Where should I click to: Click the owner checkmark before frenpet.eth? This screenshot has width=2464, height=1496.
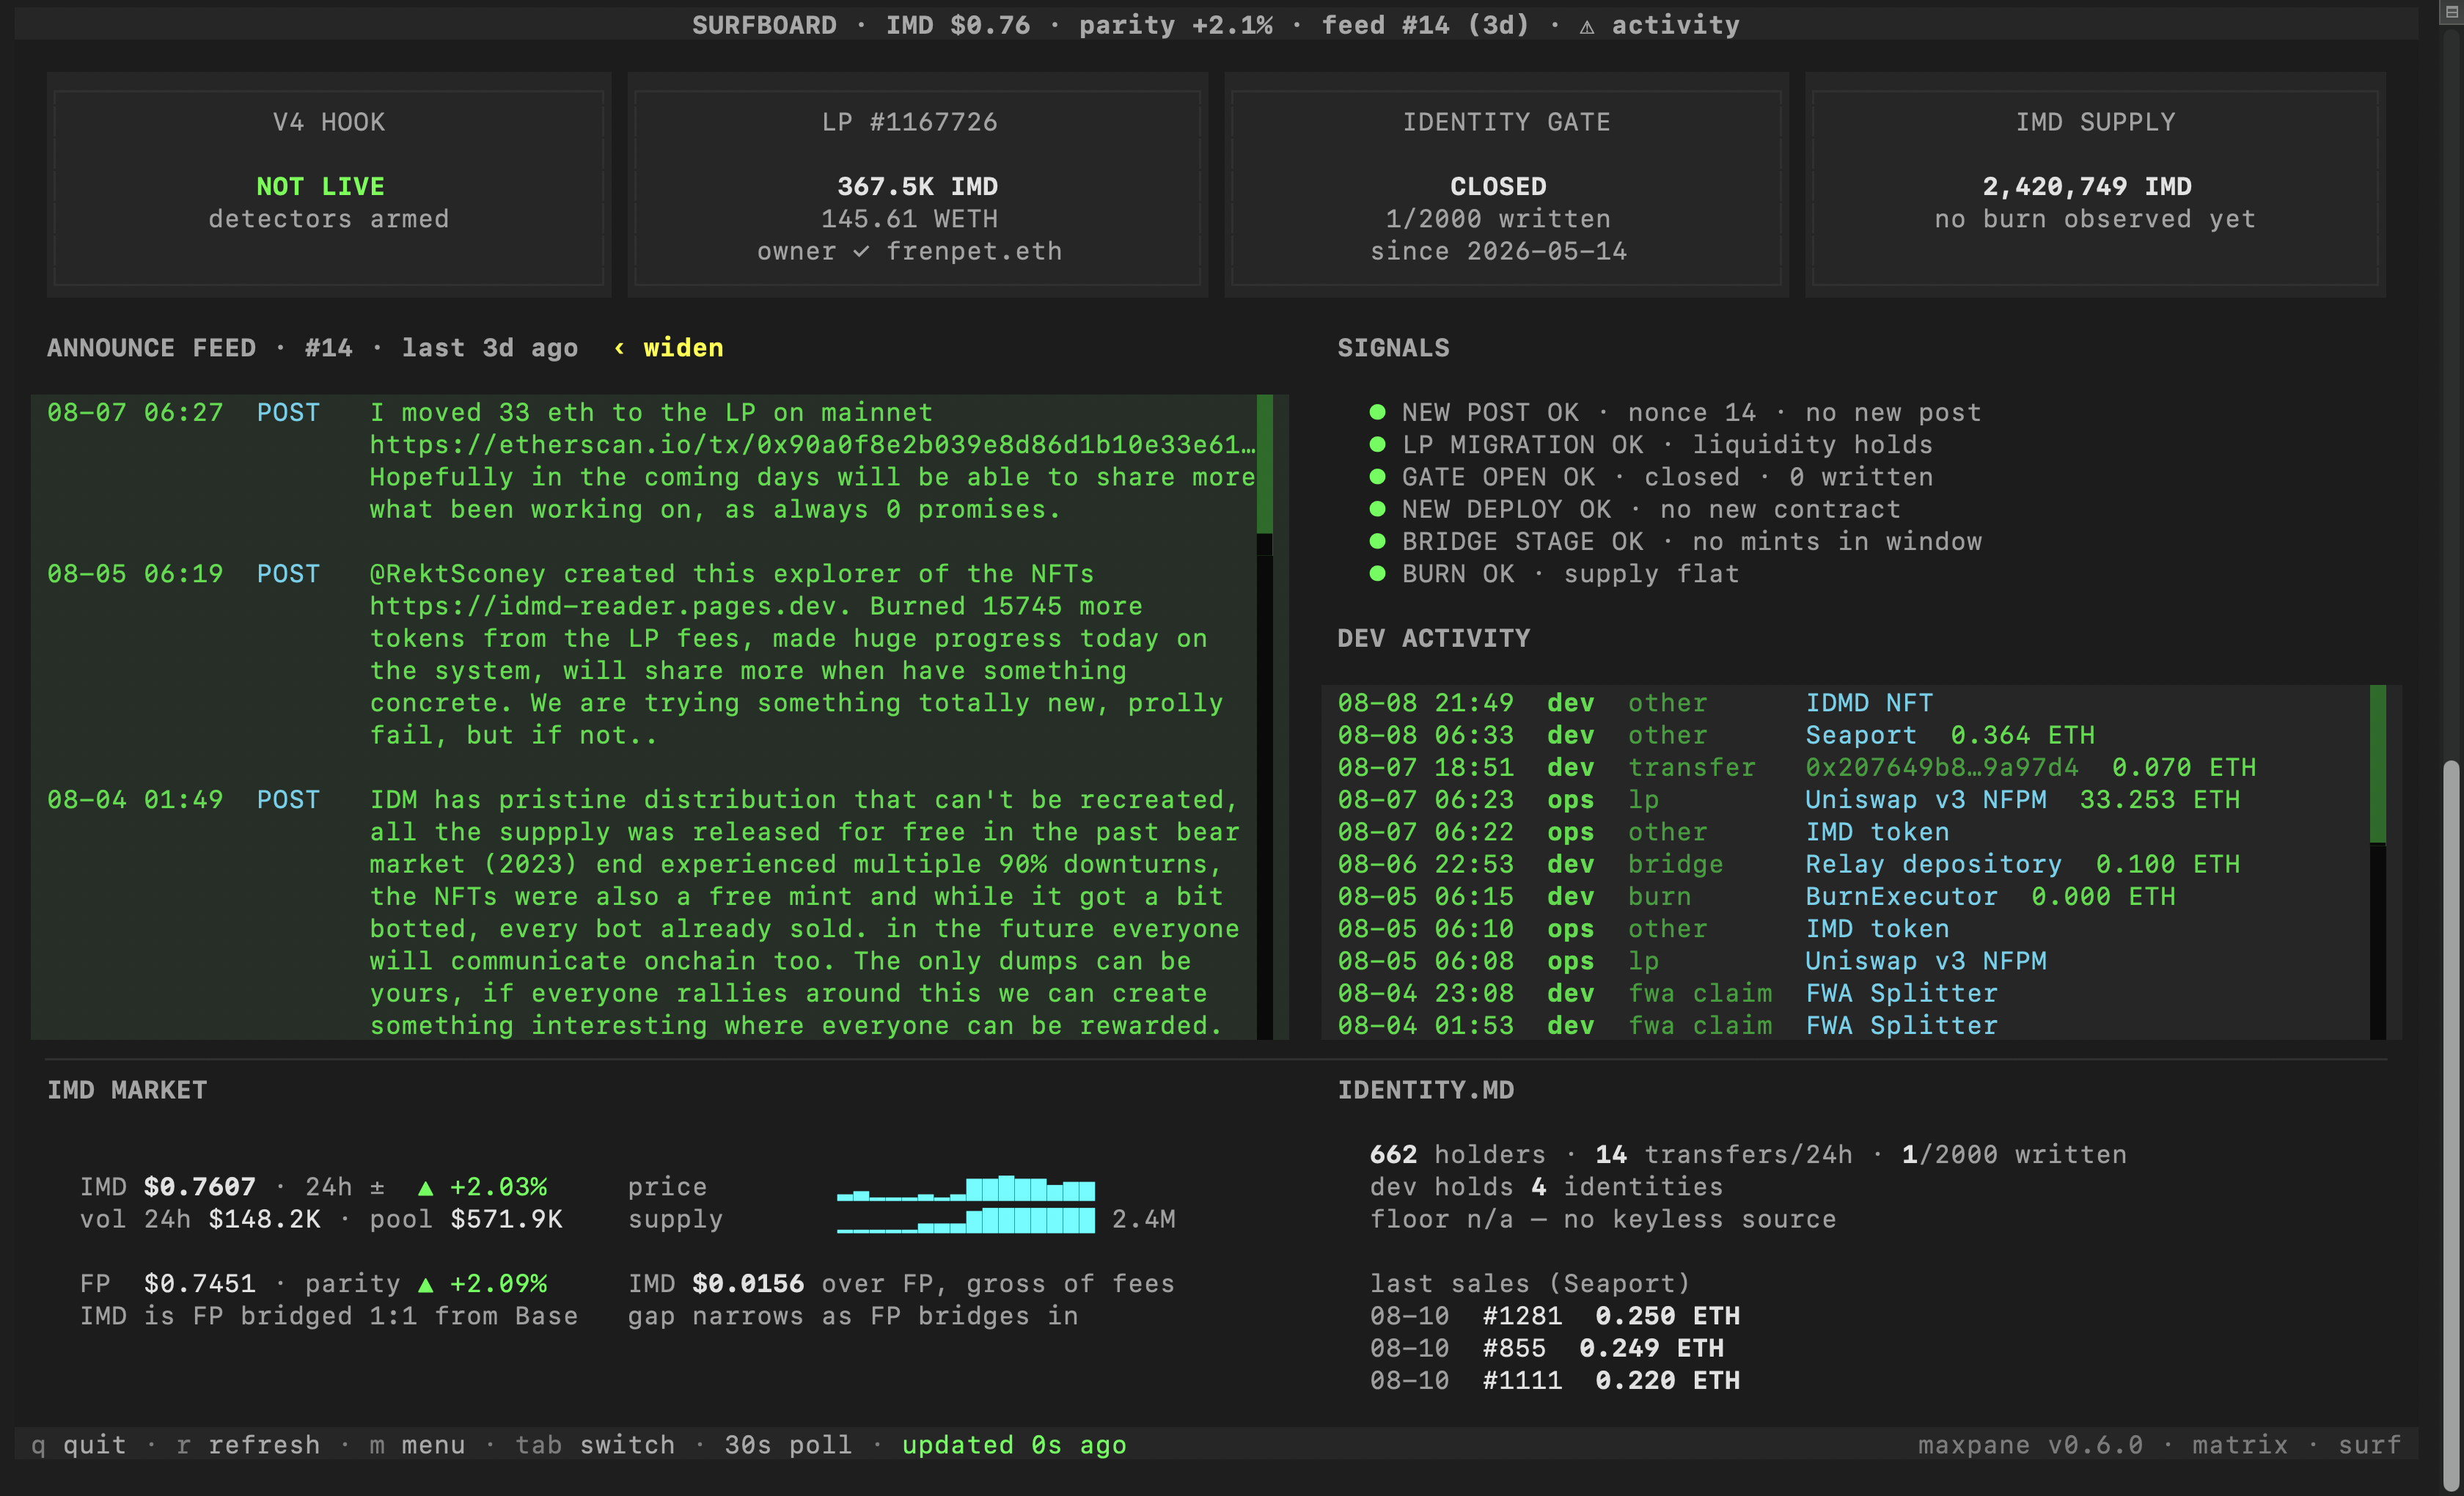[x=861, y=251]
